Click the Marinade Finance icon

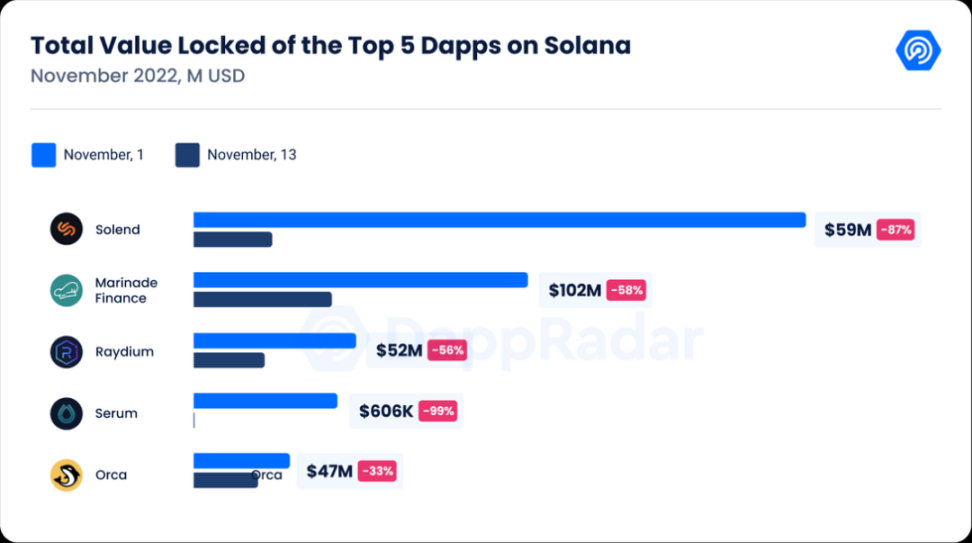pyautogui.click(x=66, y=290)
